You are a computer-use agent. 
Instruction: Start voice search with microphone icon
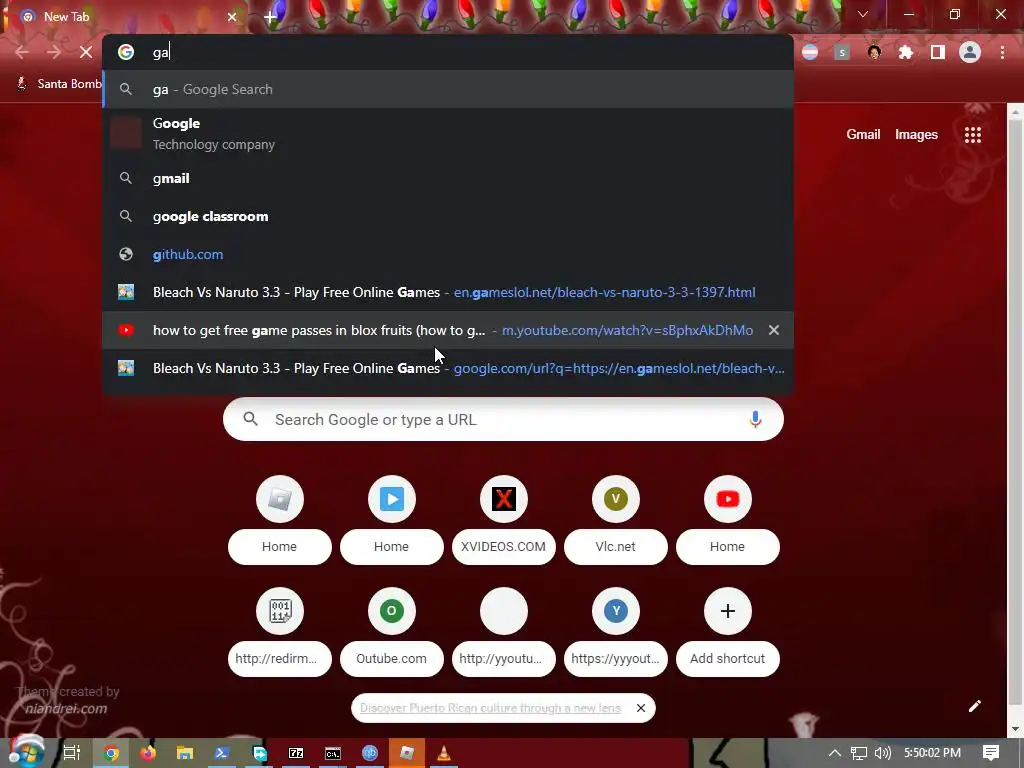click(755, 419)
